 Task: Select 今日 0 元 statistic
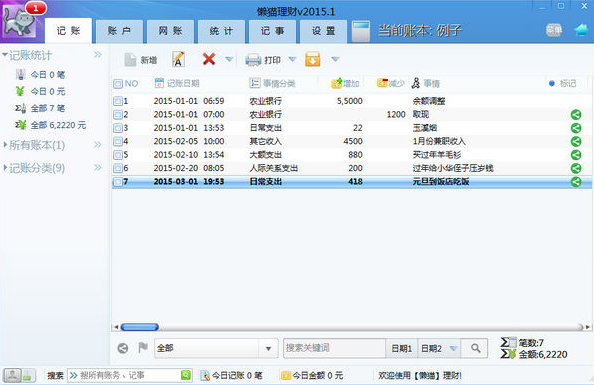click(x=41, y=91)
